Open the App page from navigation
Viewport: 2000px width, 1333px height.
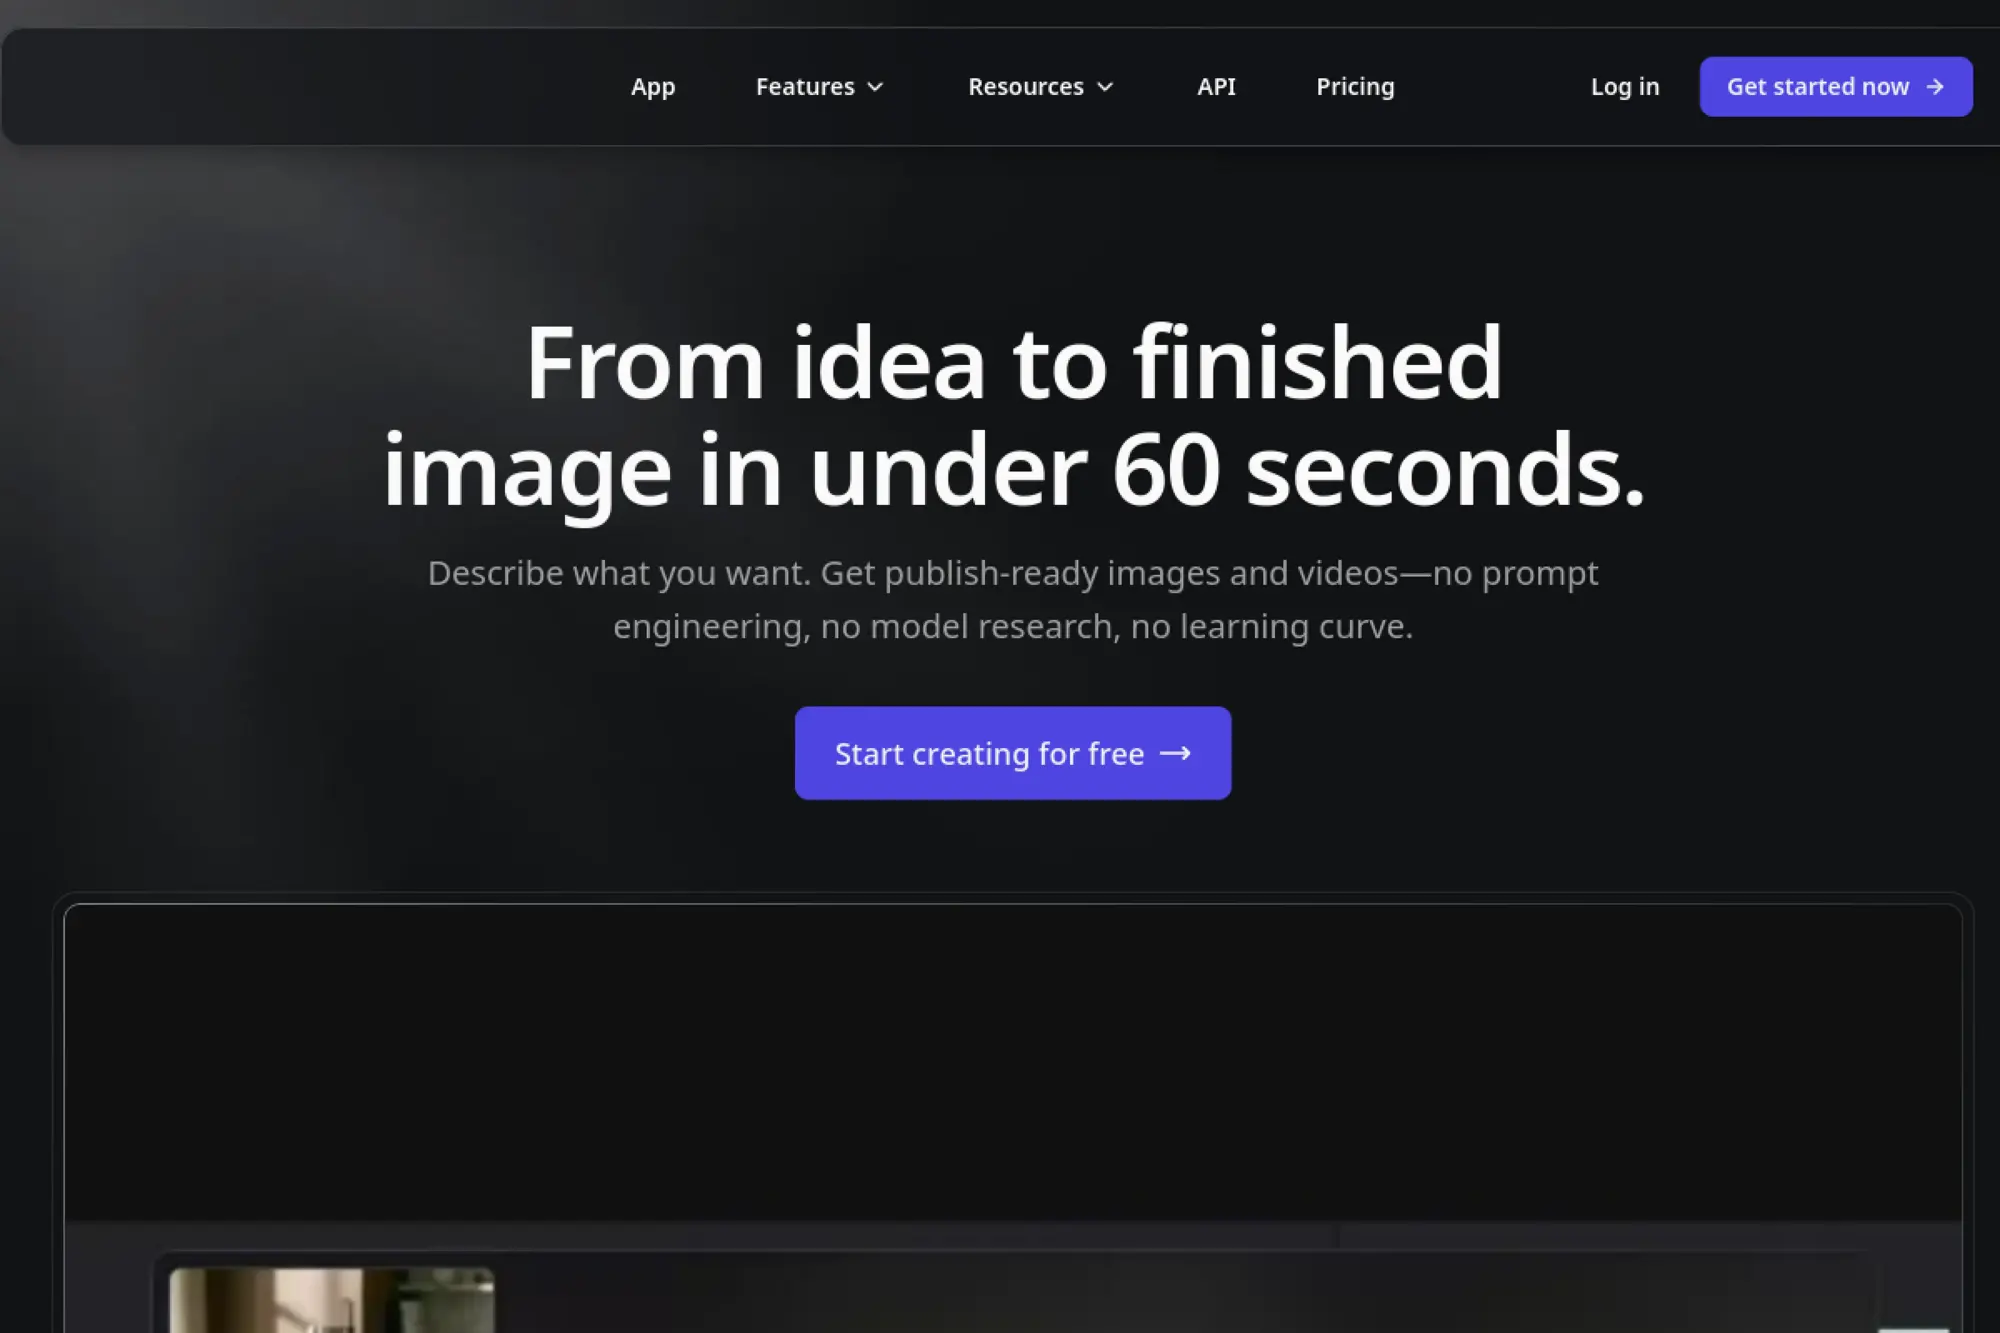click(653, 87)
